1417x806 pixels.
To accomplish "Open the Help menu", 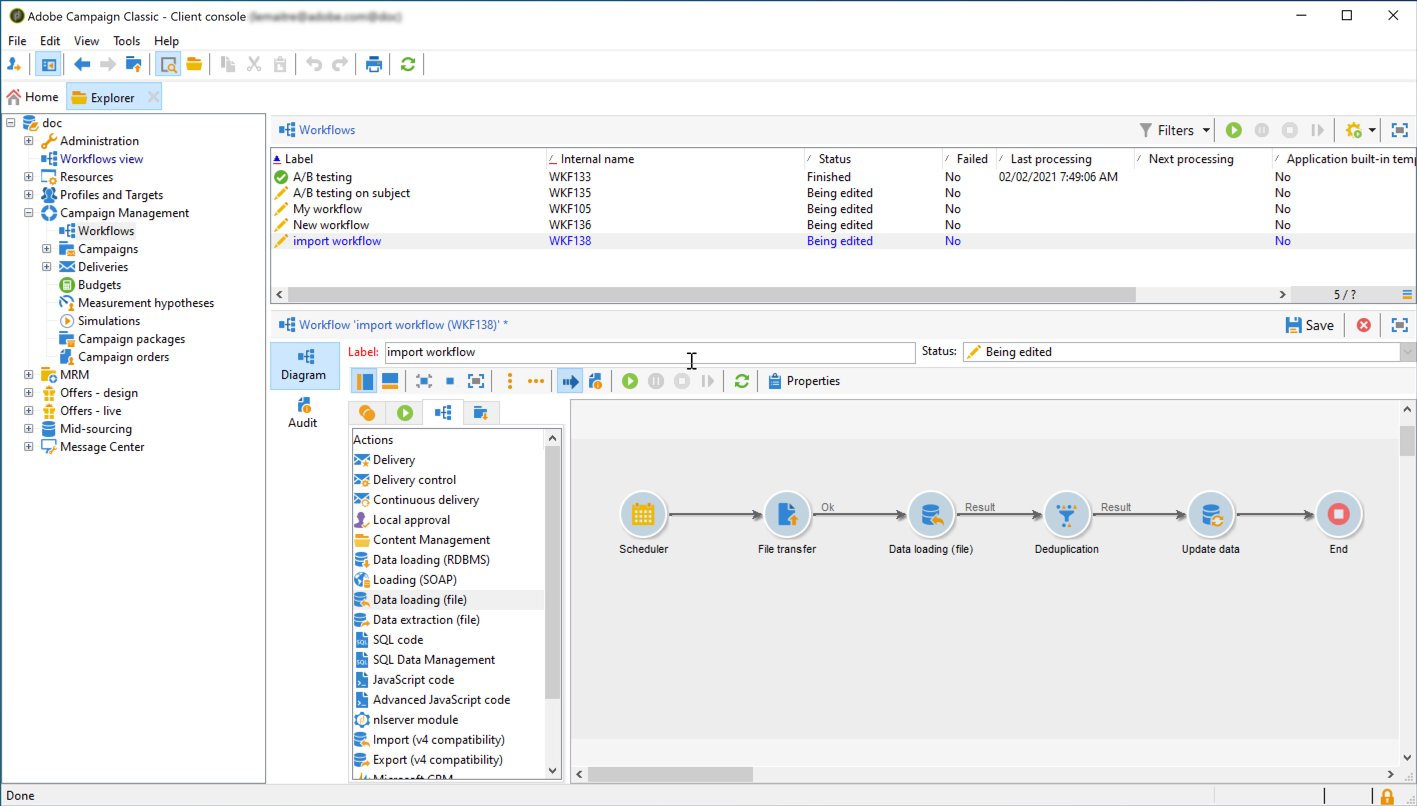I will [167, 41].
